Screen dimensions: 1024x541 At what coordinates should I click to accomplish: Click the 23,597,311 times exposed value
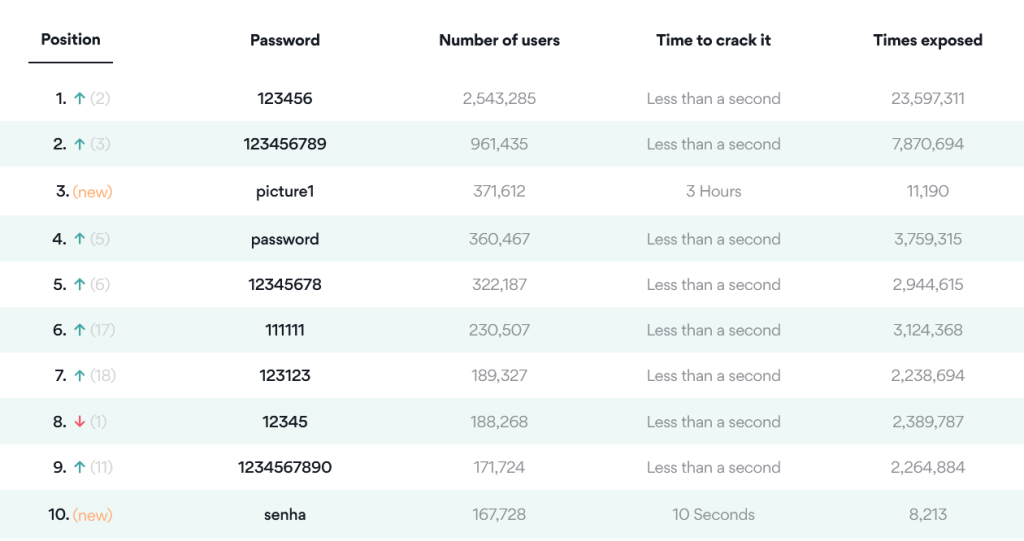(927, 99)
